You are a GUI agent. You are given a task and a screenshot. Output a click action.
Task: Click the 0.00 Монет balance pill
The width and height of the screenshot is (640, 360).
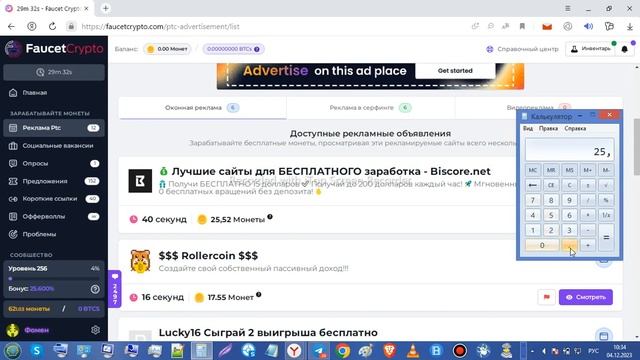tap(167, 49)
